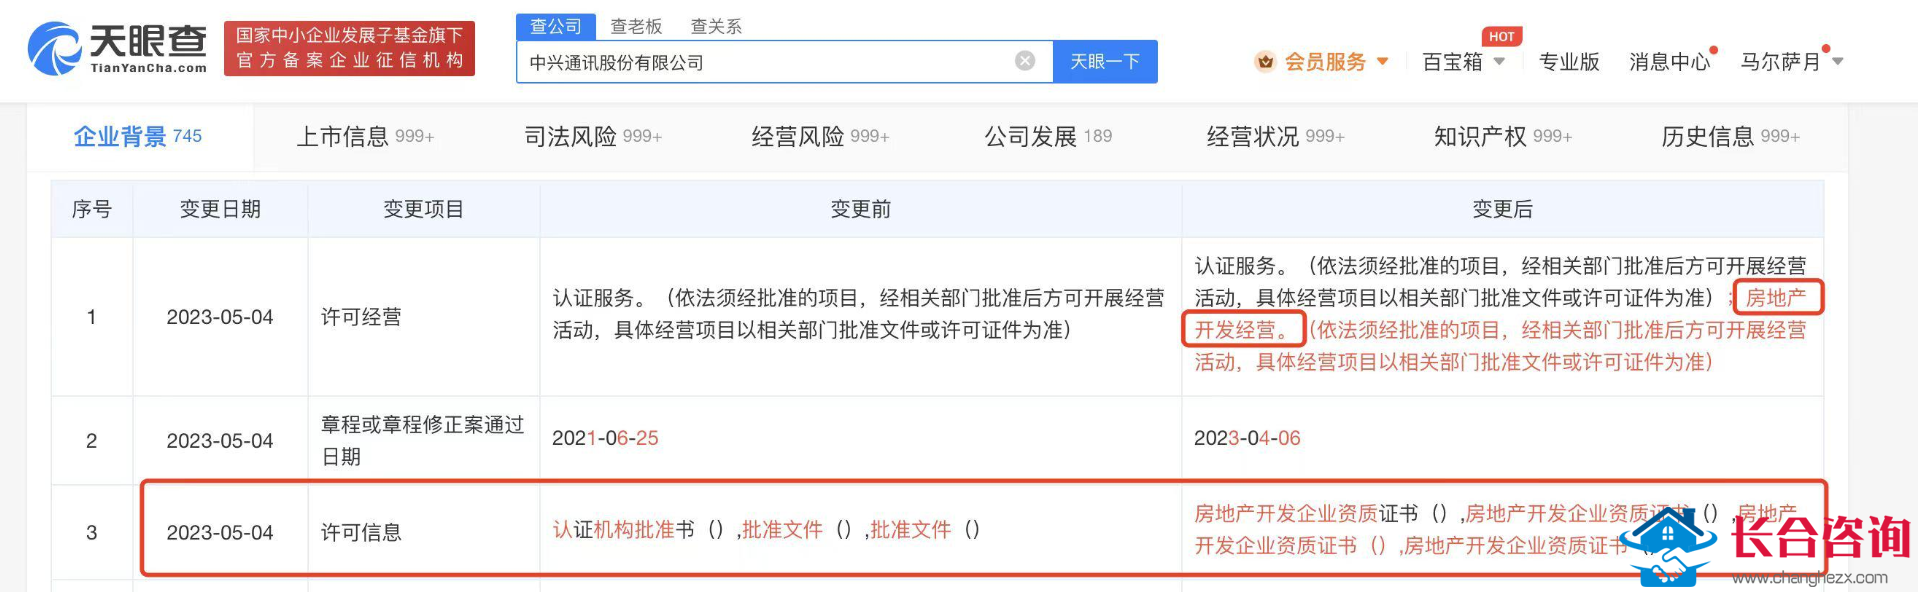Open the 会员服务 link

[1325, 62]
